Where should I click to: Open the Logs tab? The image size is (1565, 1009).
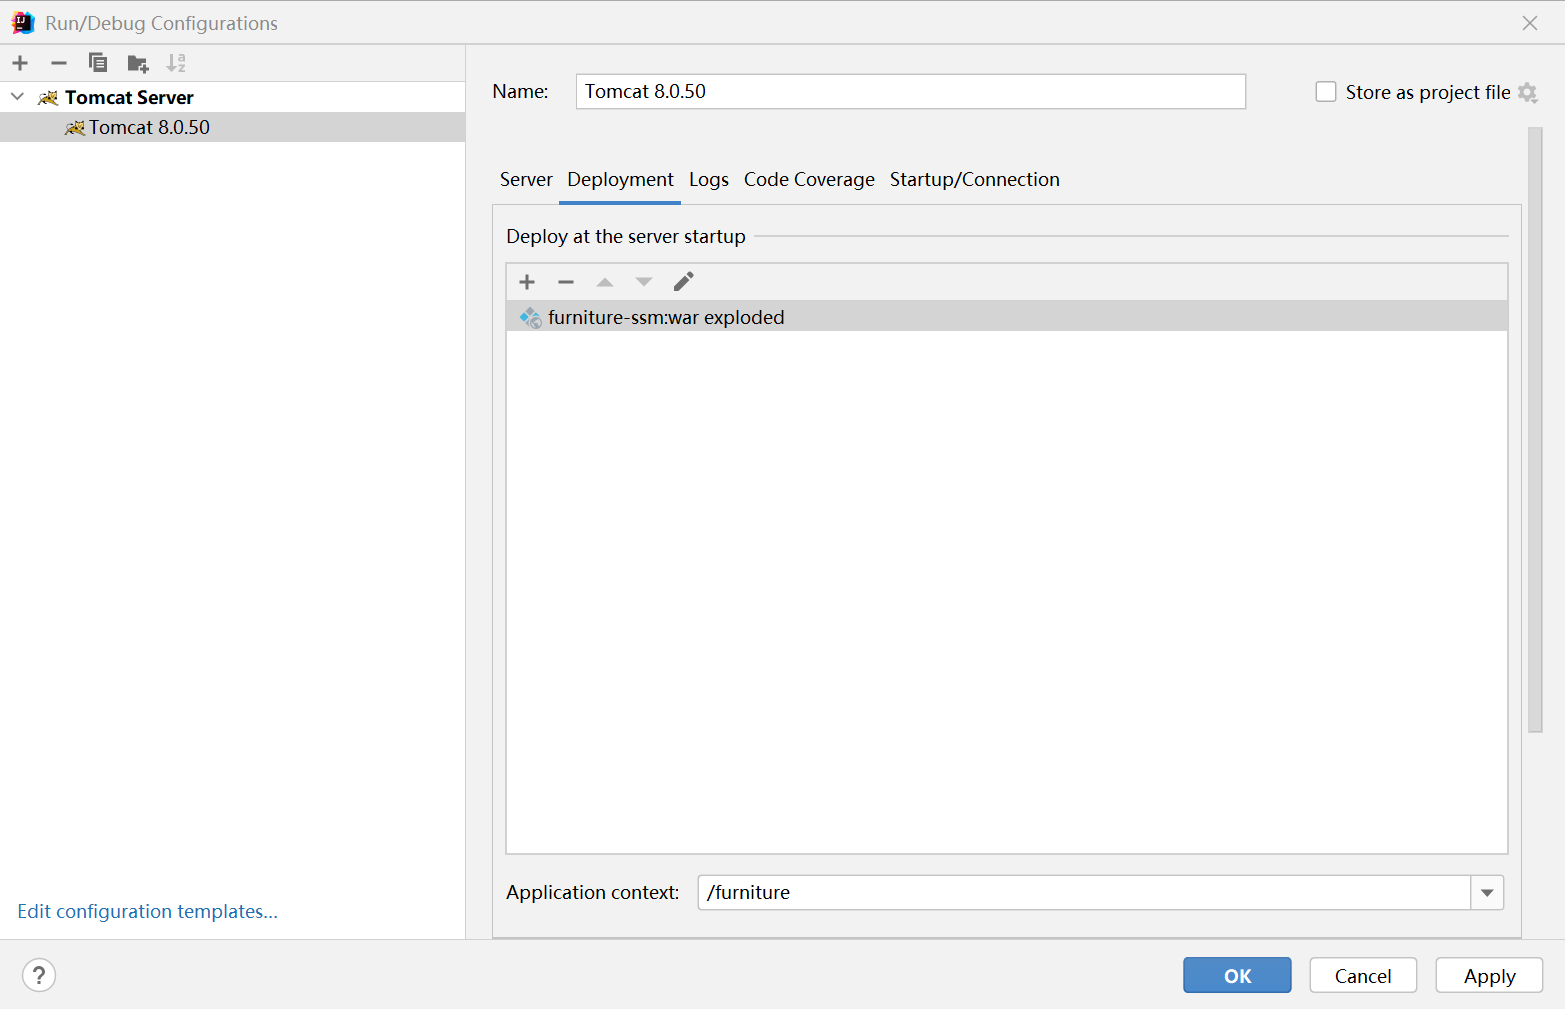(709, 180)
